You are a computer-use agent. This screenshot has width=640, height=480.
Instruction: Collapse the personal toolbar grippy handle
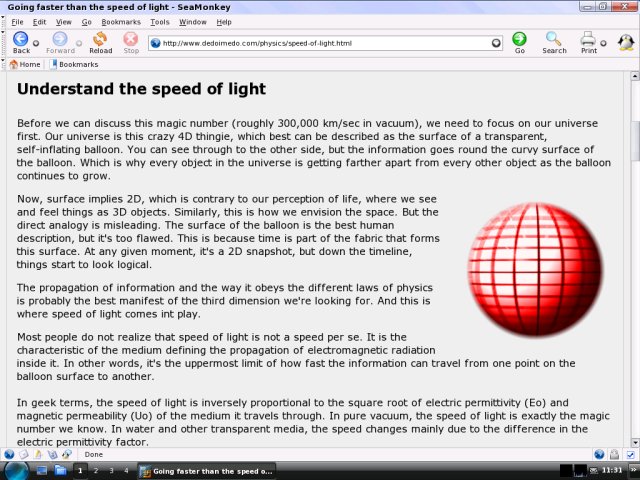3,64
